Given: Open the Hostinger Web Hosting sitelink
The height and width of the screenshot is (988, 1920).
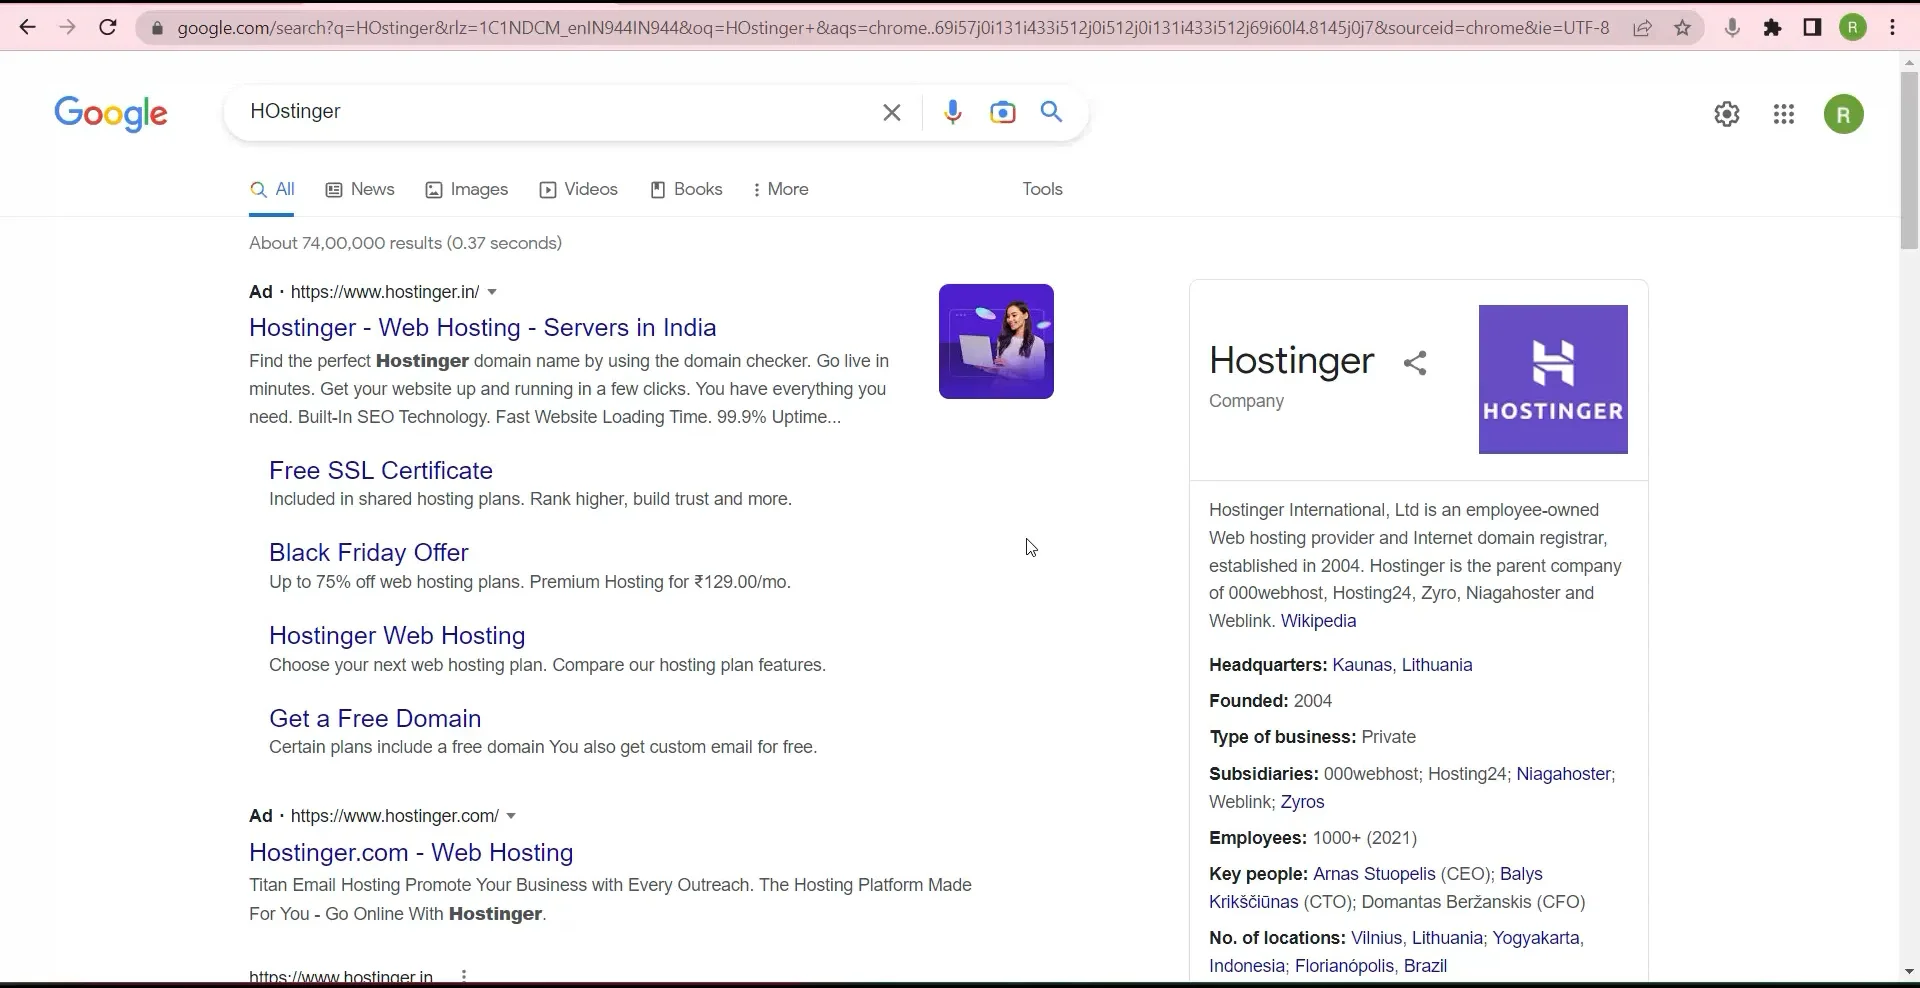Looking at the screenshot, I should [397, 635].
